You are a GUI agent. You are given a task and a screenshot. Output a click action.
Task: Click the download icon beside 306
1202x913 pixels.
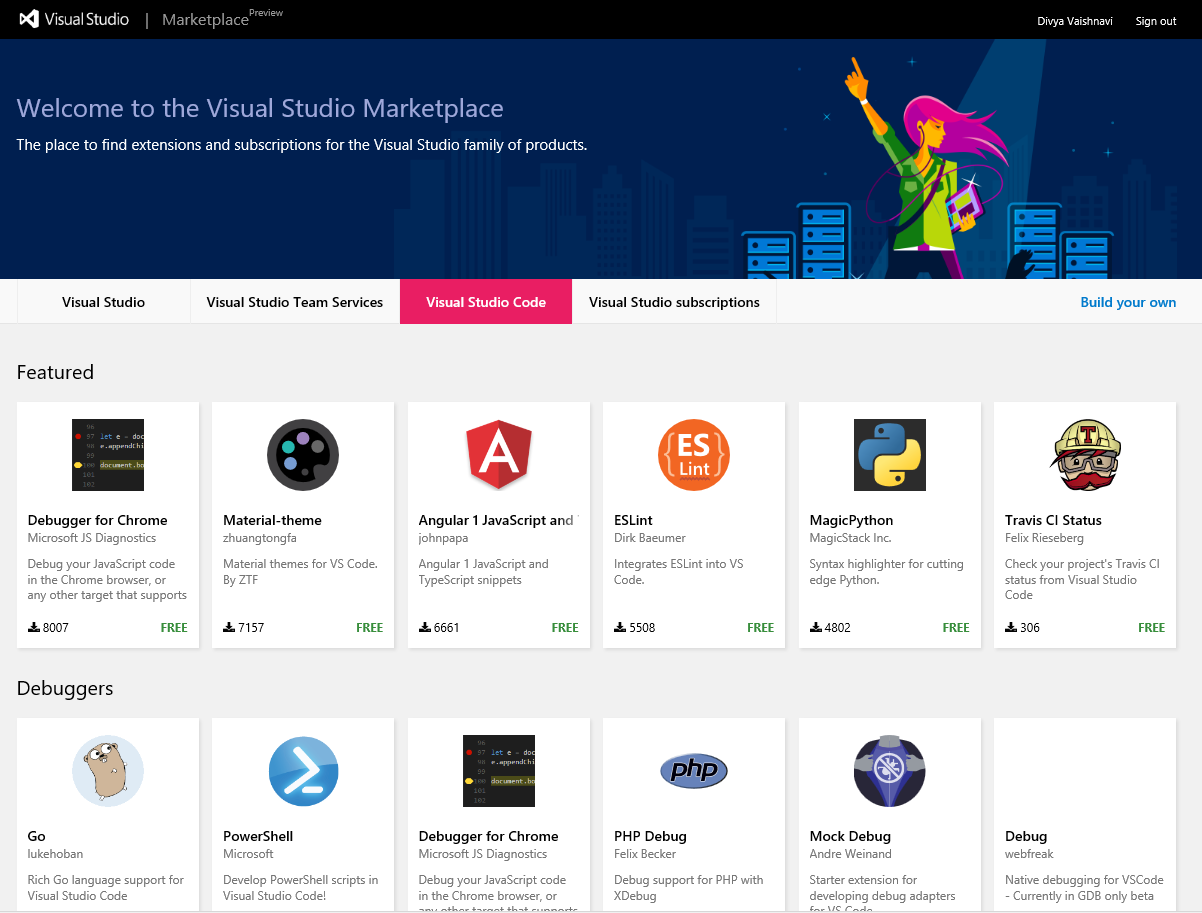[1011, 627]
